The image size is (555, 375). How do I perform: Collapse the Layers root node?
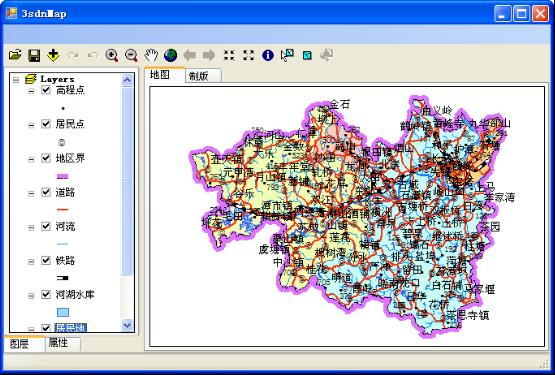(x=16, y=80)
